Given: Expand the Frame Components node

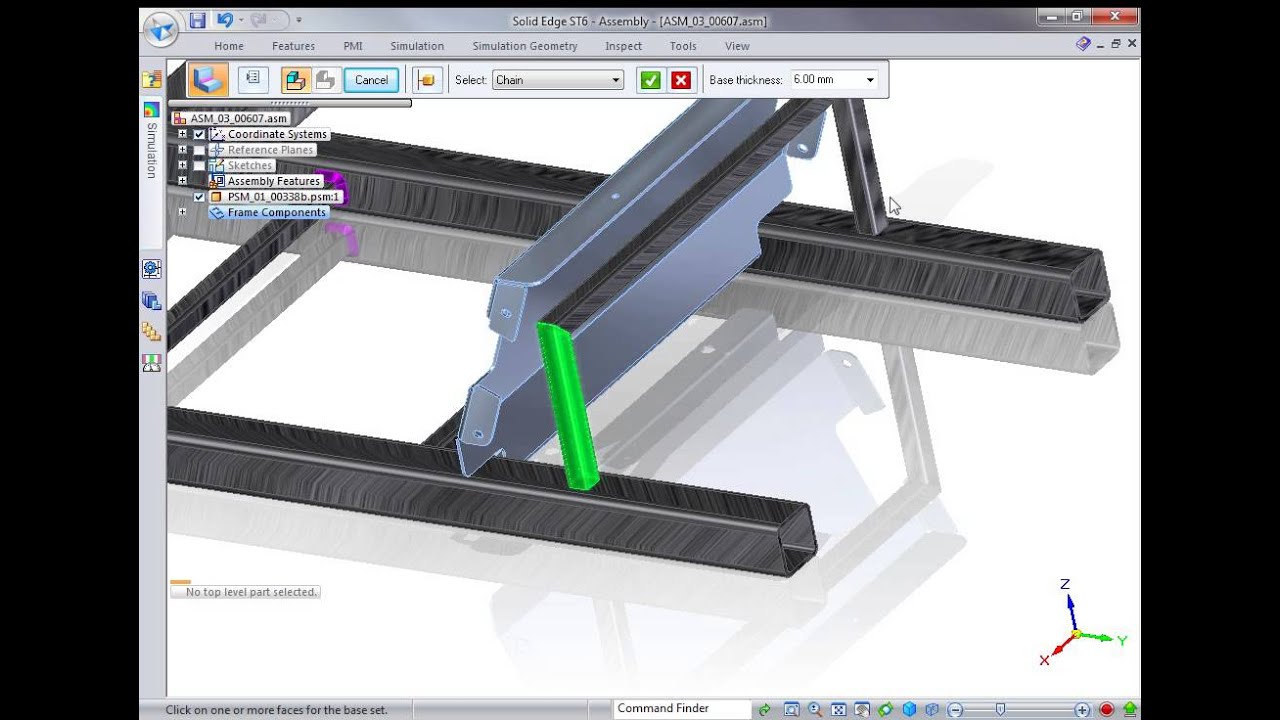Looking at the screenshot, I should tap(182, 212).
